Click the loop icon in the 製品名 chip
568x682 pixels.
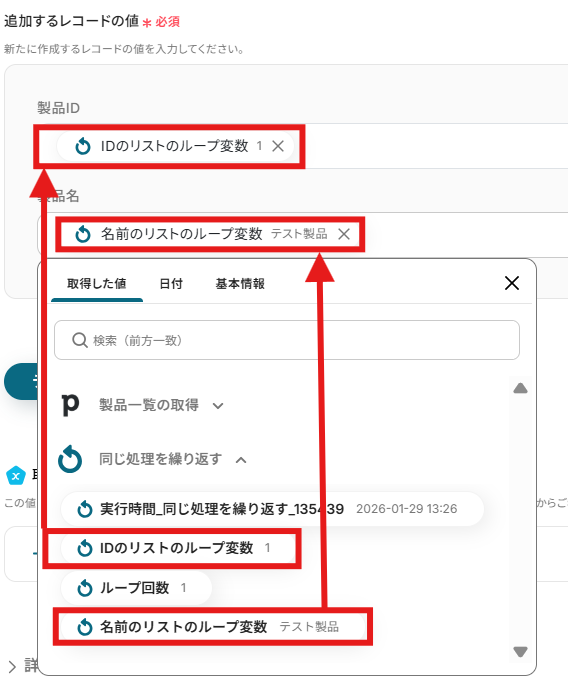83,234
